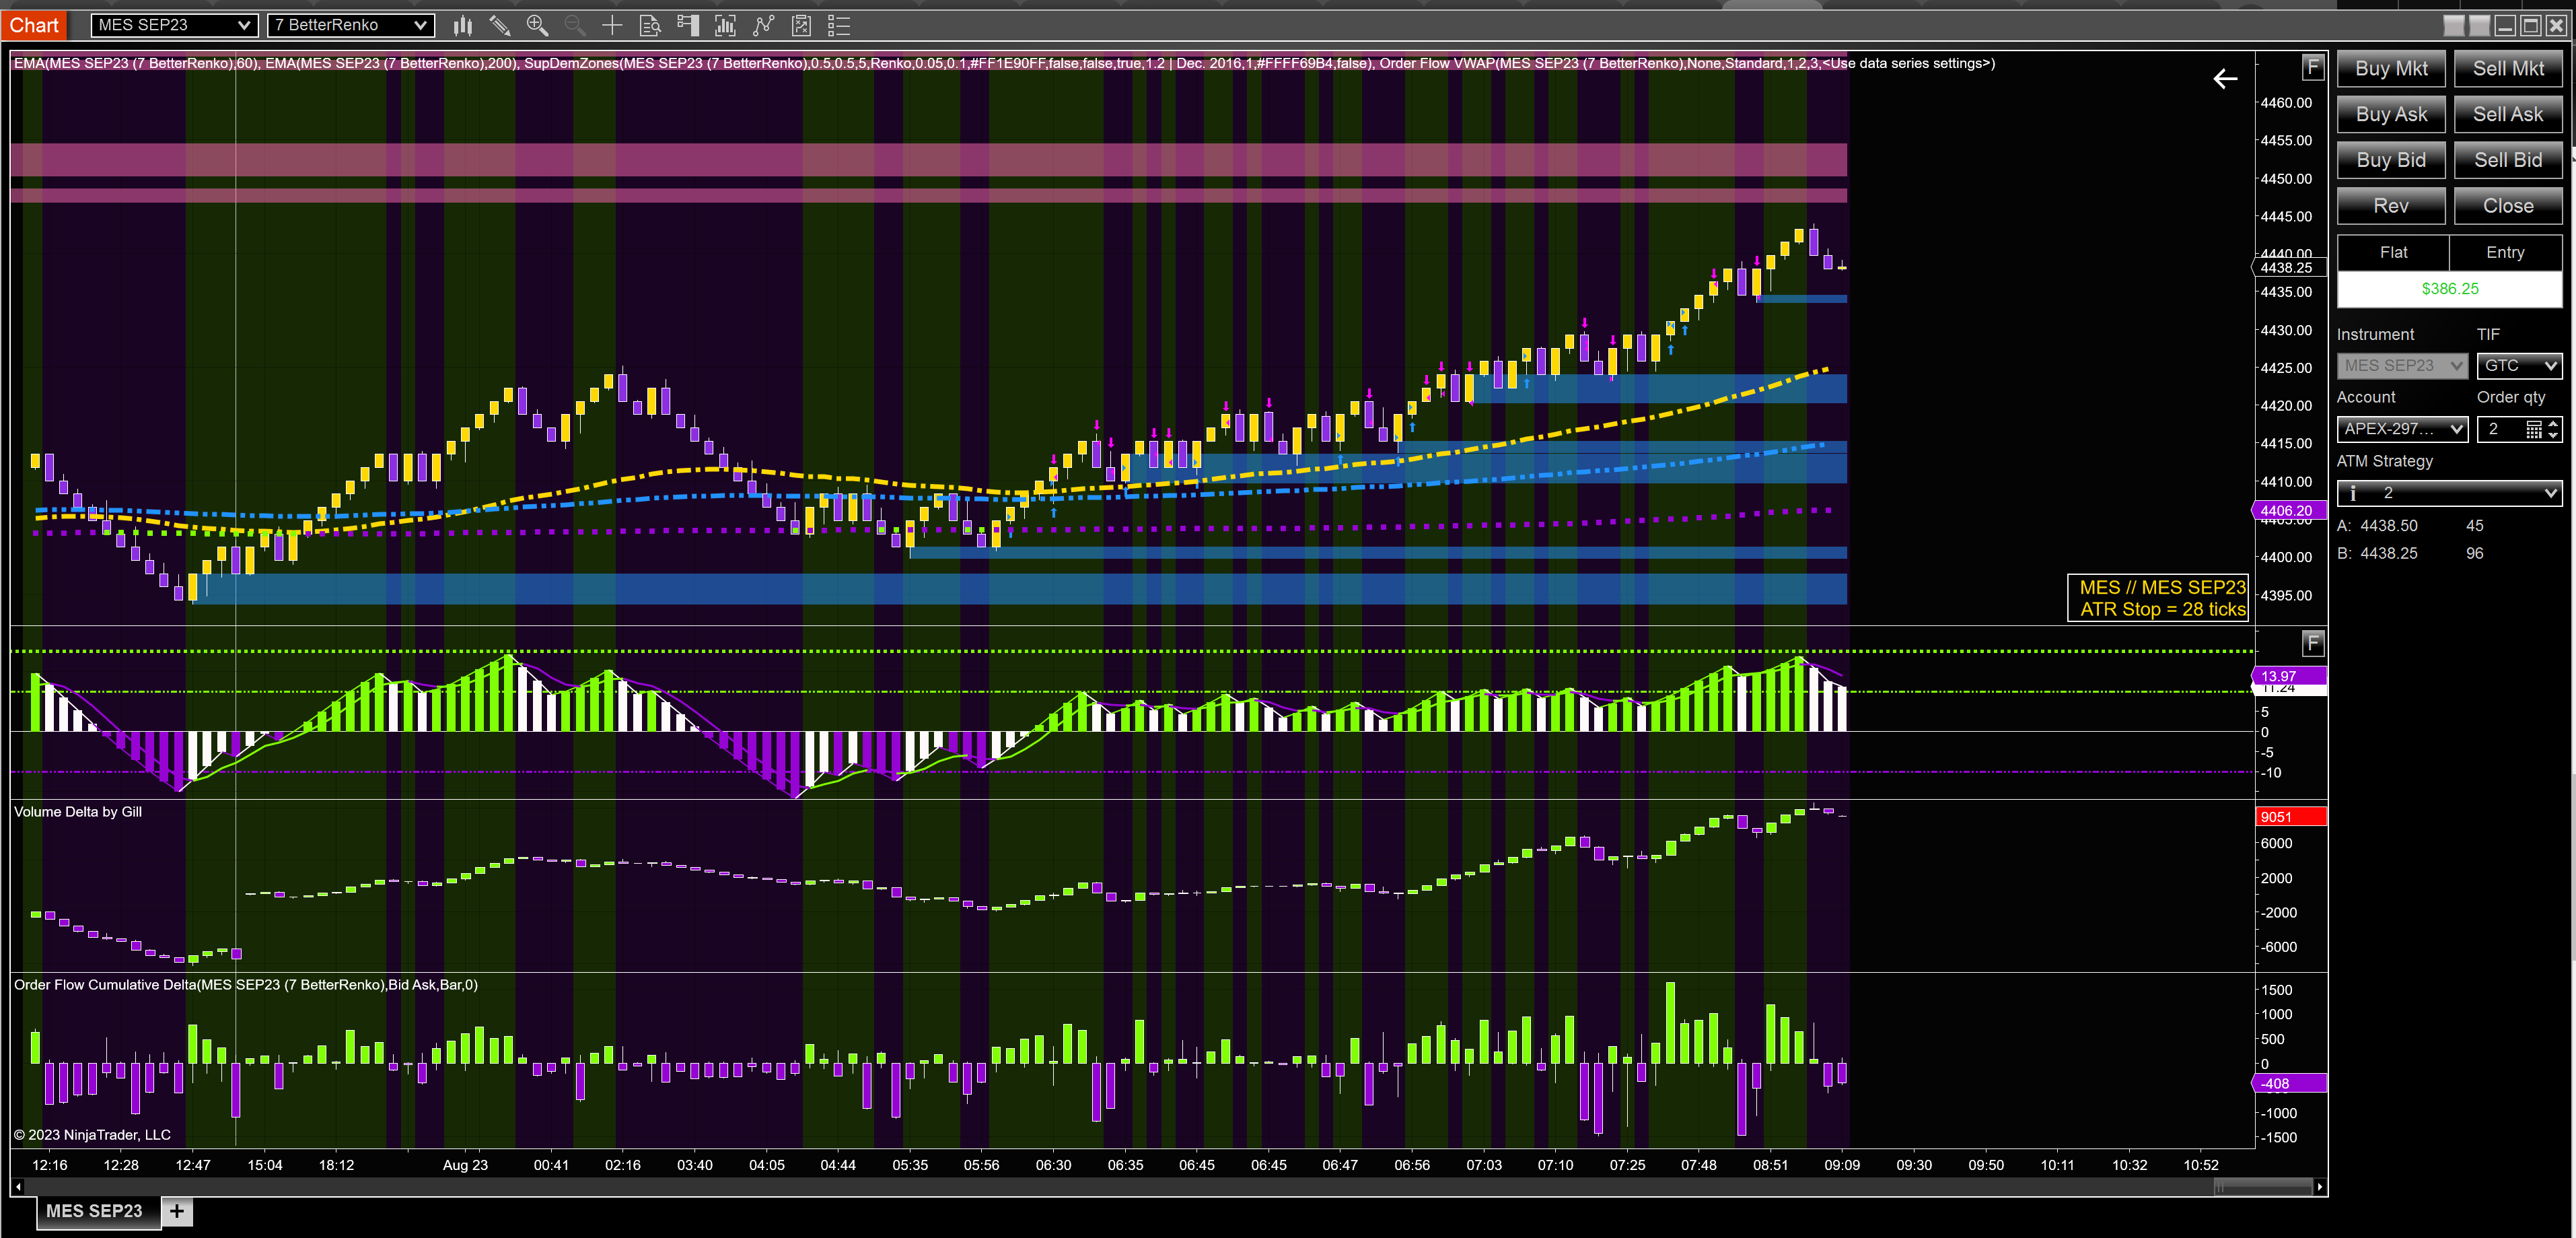Open the Data Box icon
Image resolution: width=2576 pixels, height=1238 pixels.
click(650, 26)
